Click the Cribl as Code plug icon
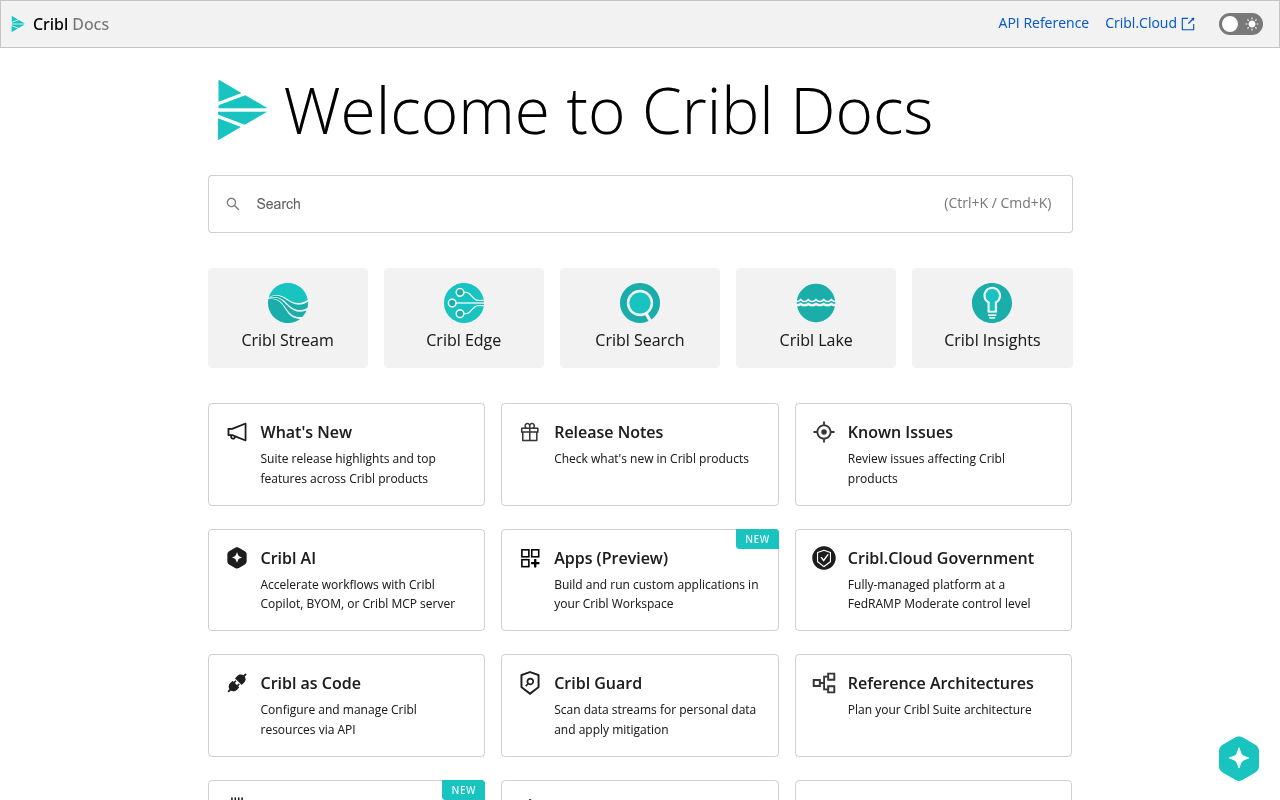Image resolution: width=1280 pixels, height=800 pixels. pos(237,683)
